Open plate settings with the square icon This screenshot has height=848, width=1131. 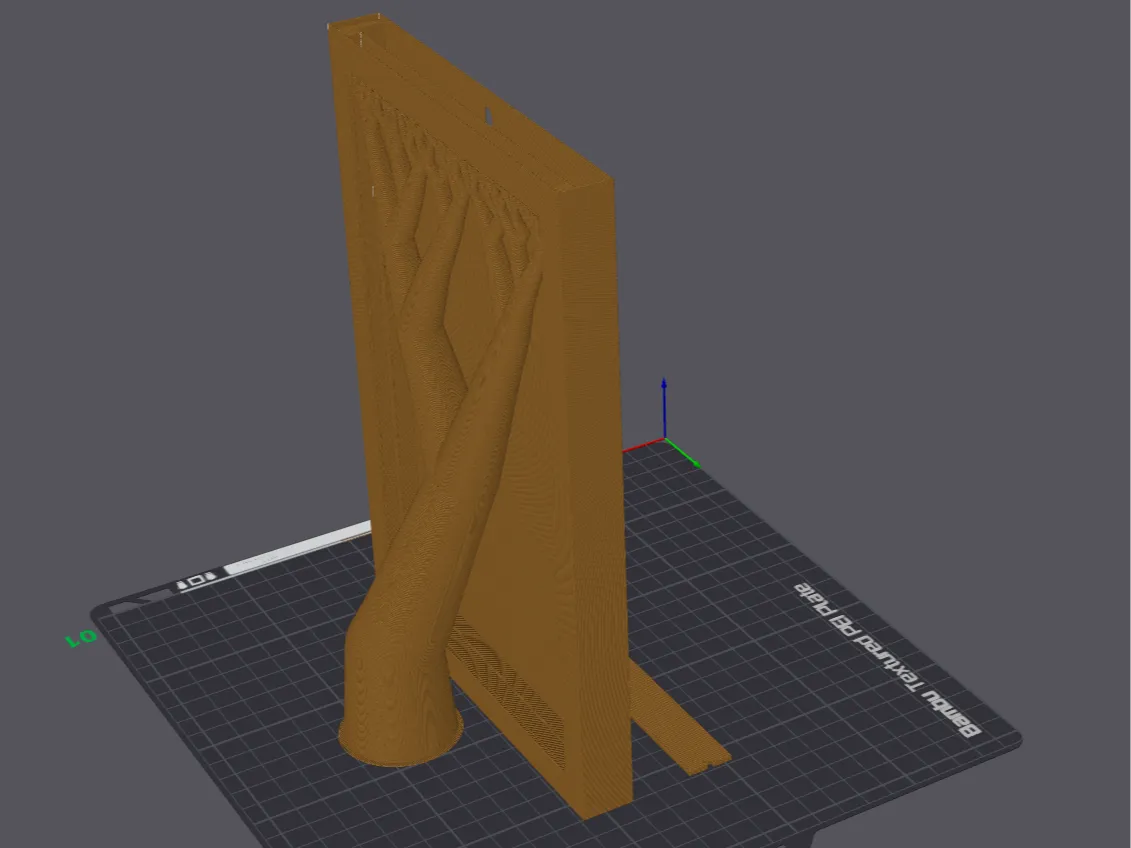(x=196, y=580)
